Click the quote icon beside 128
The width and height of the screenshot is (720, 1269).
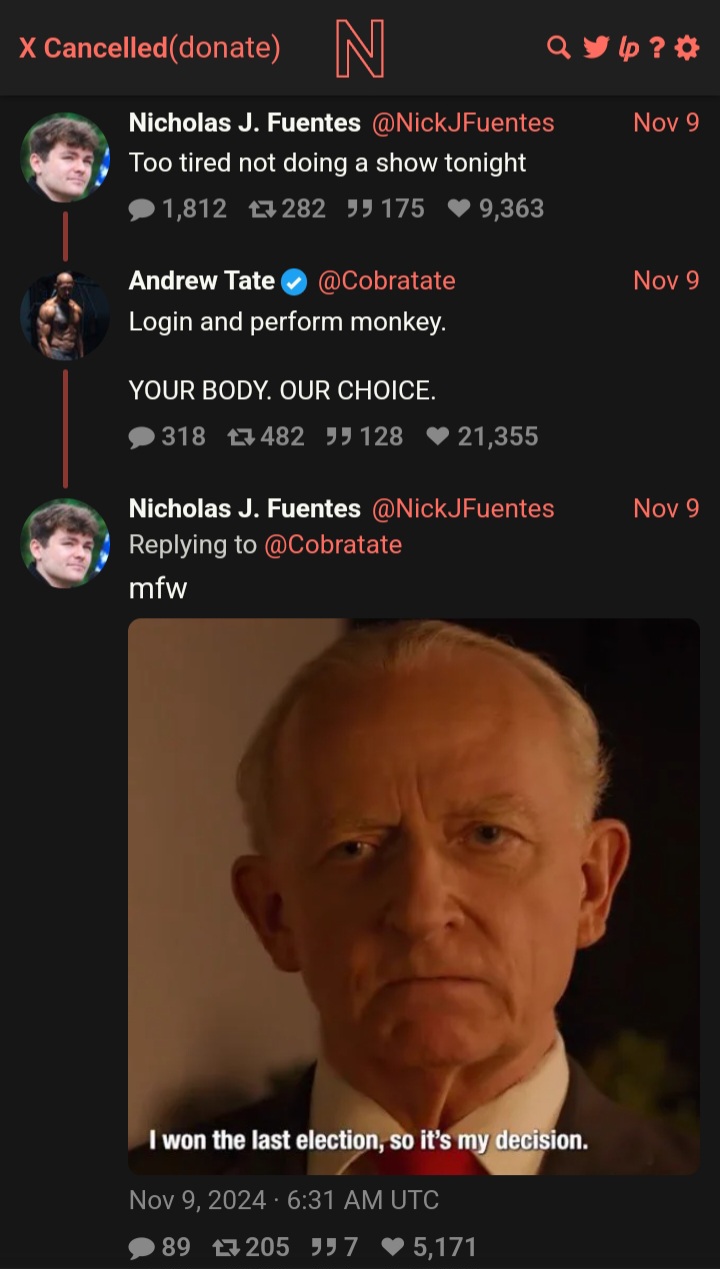point(339,437)
